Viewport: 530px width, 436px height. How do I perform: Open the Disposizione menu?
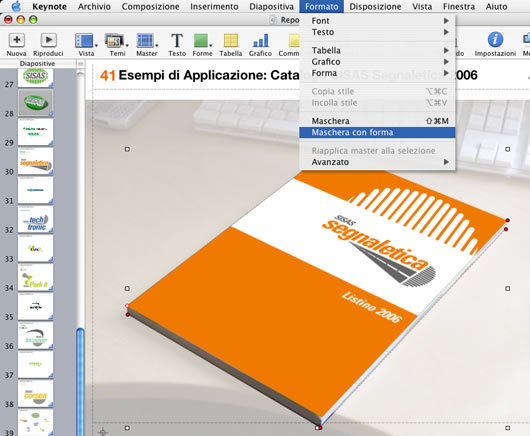pos(375,6)
